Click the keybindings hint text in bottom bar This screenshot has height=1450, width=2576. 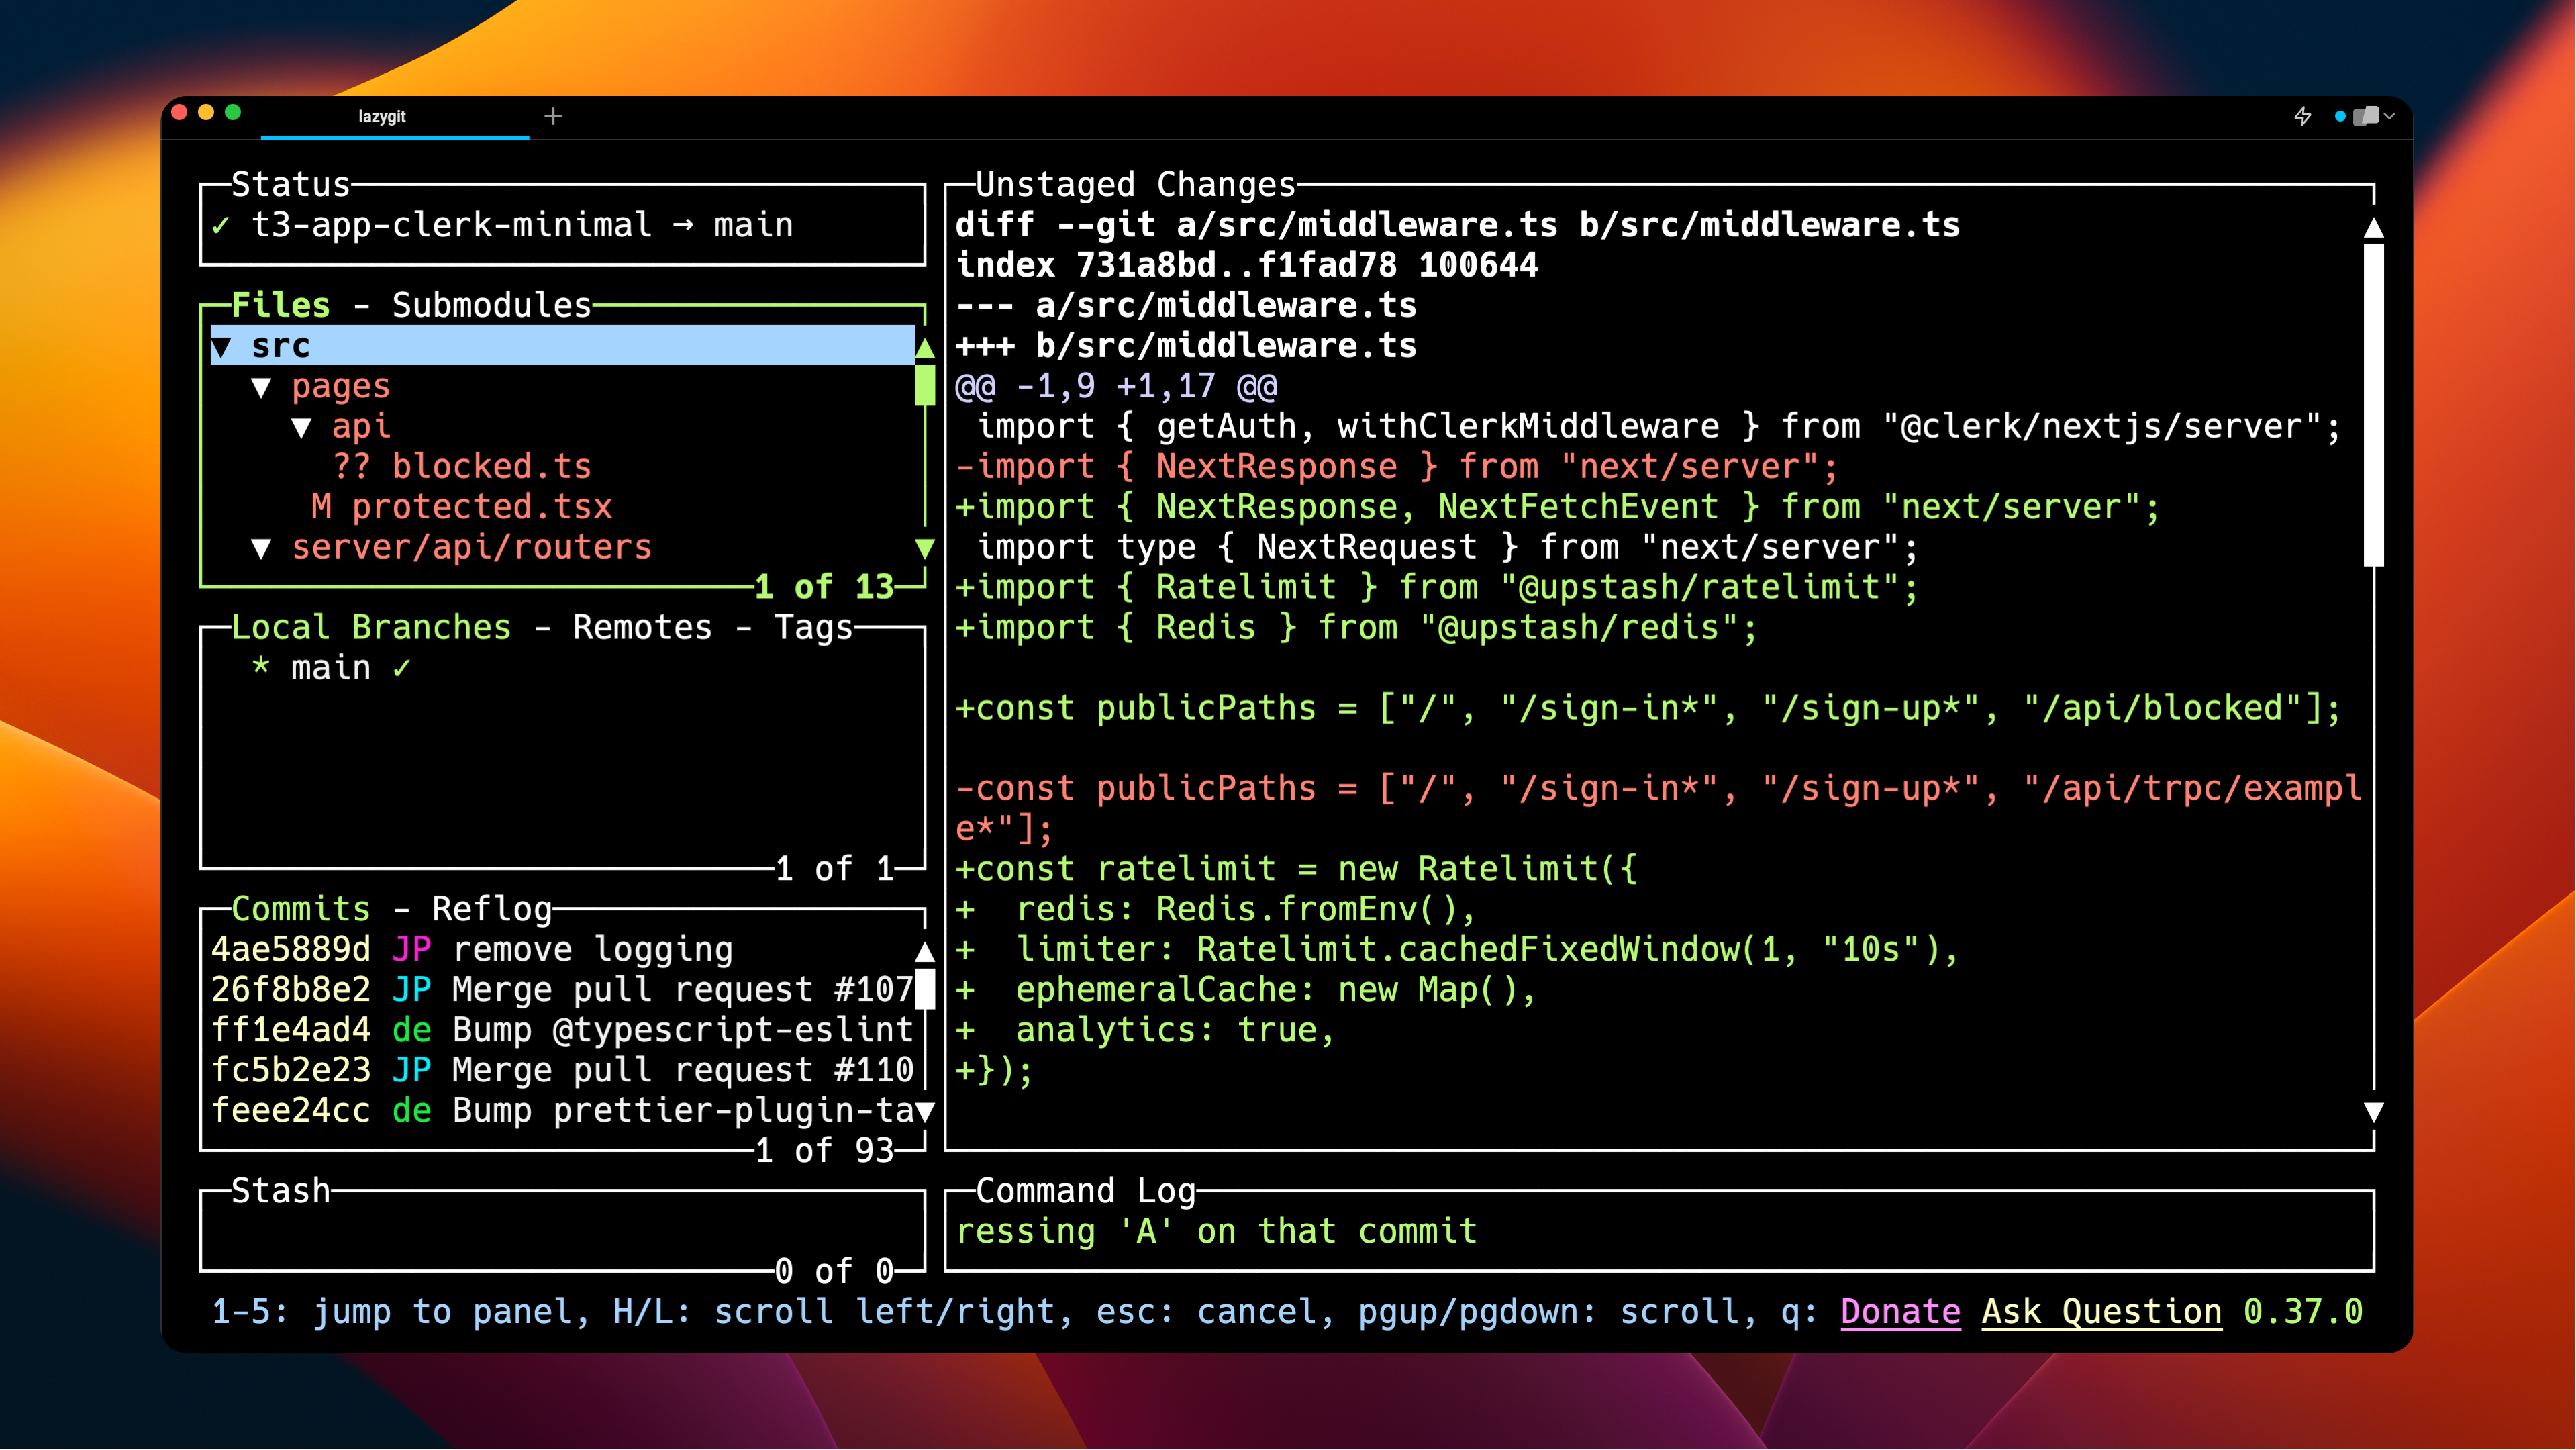1014,1312
